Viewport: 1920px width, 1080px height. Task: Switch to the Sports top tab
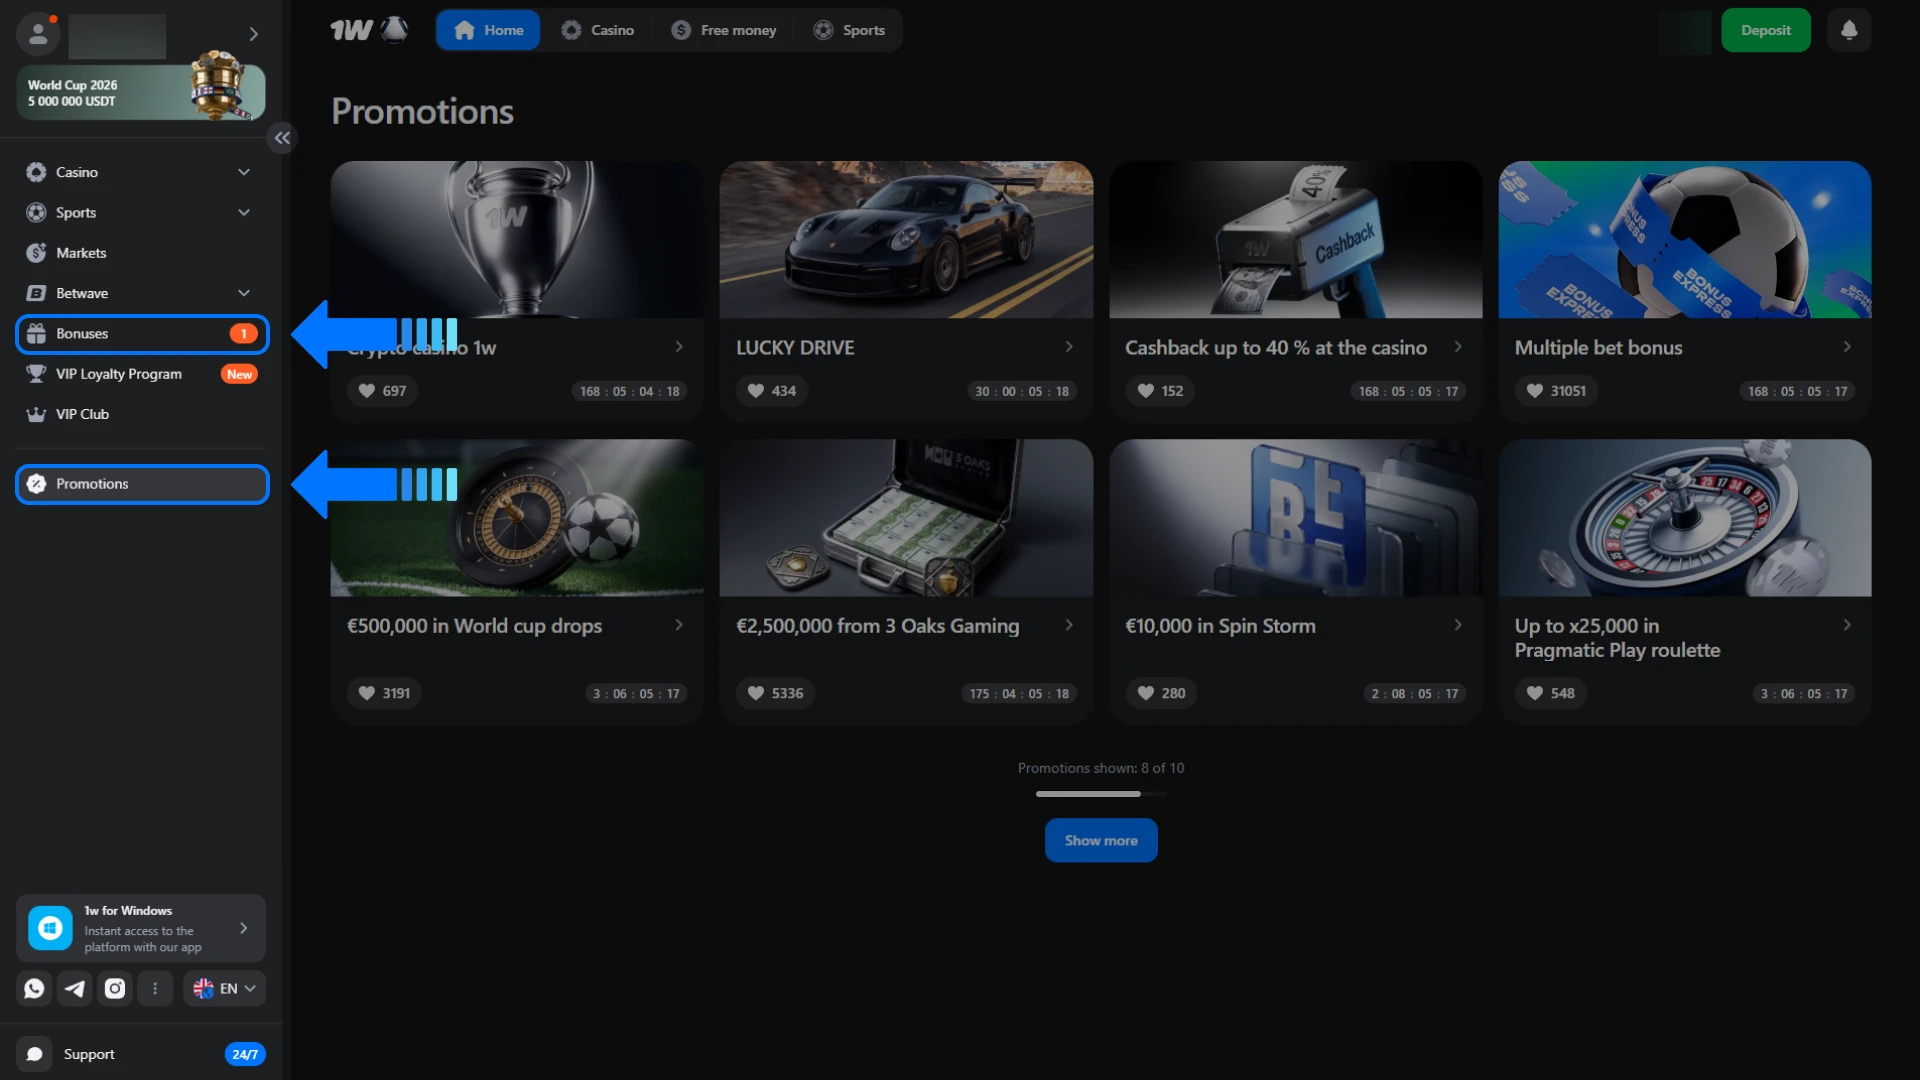click(848, 30)
